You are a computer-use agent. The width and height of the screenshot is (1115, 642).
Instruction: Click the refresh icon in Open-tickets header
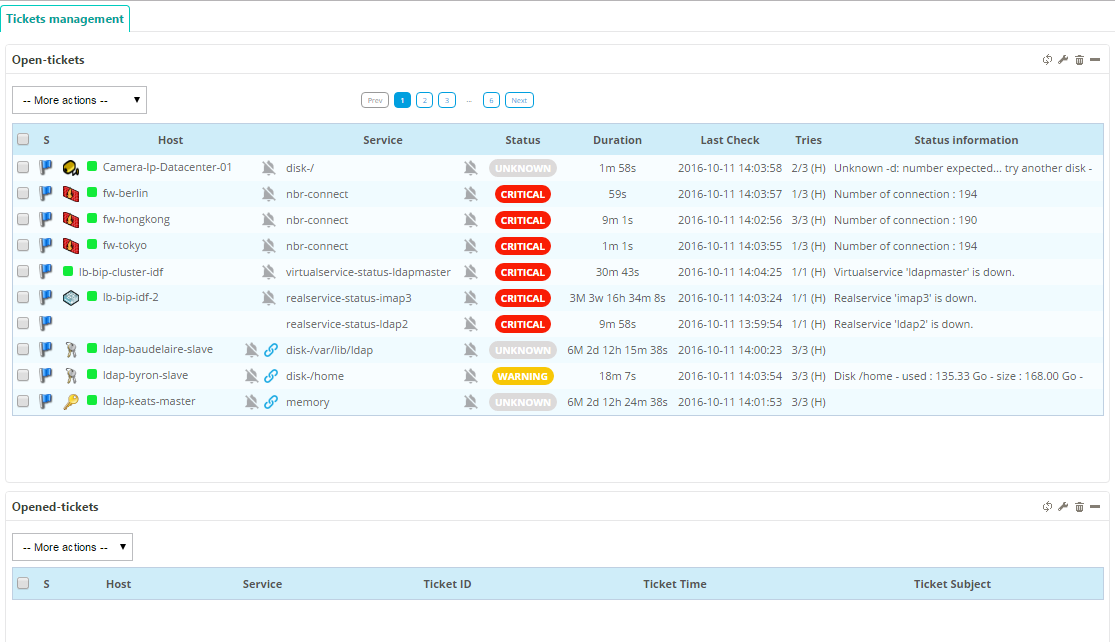[1047, 60]
